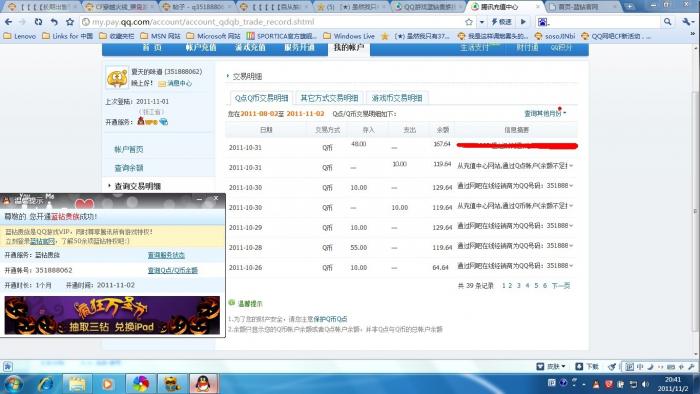The width and height of the screenshot is (700, 394).
Task: Open the sosoJINbi bookmark
Action: click(x=555, y=36)
